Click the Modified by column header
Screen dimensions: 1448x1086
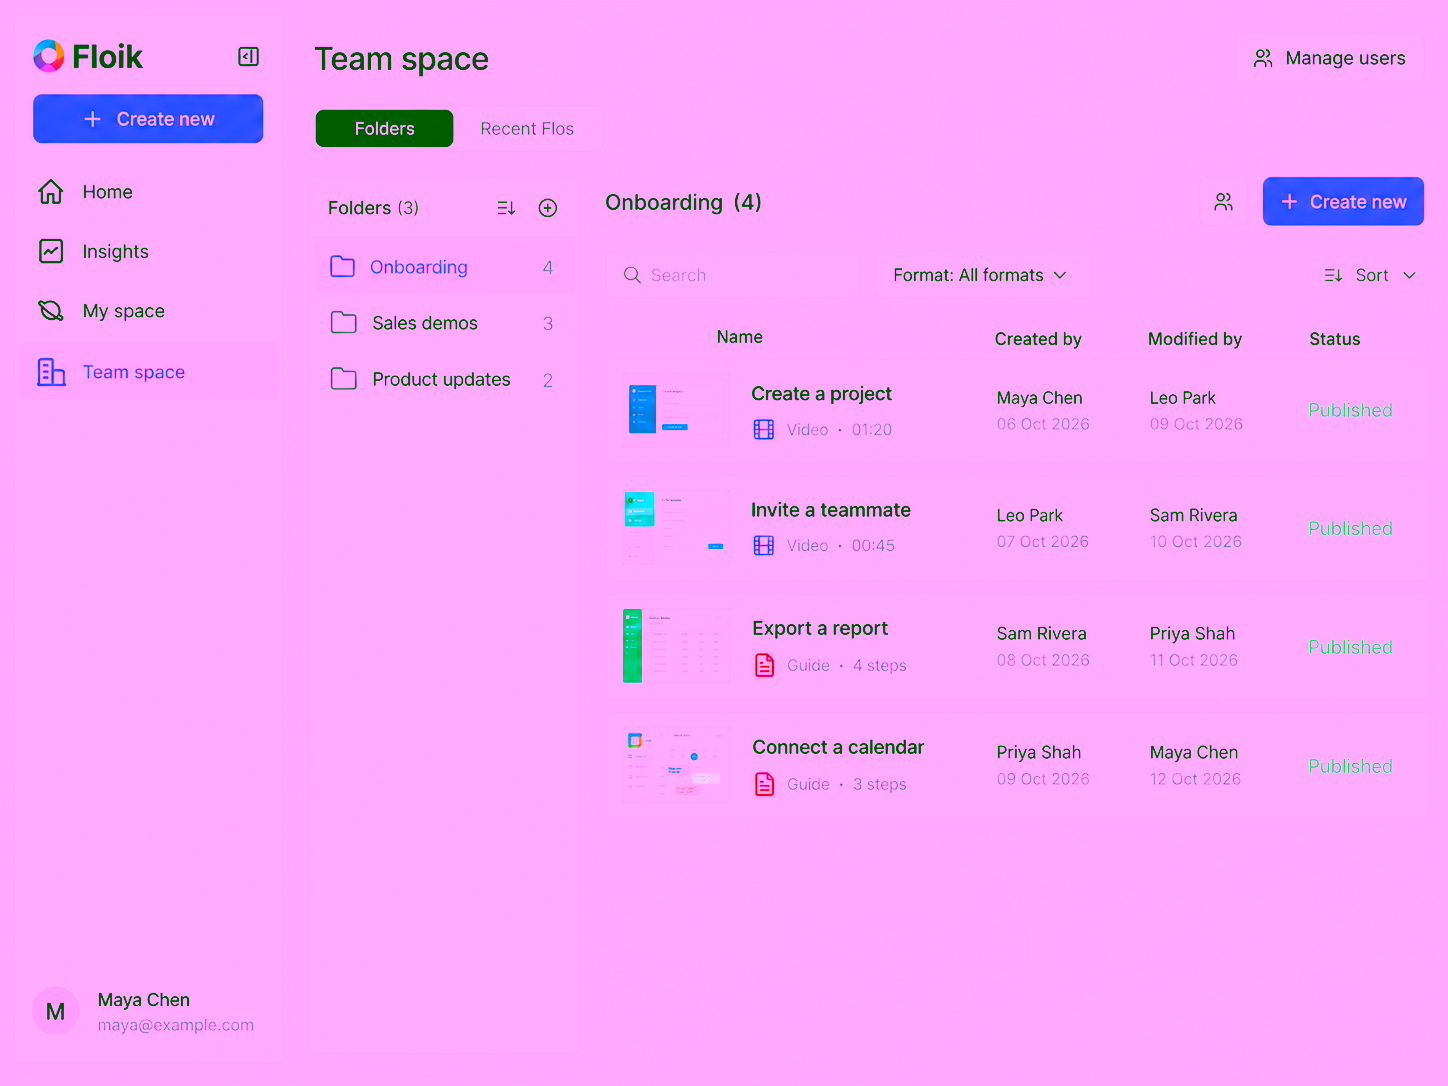[x=1195, y=339]
